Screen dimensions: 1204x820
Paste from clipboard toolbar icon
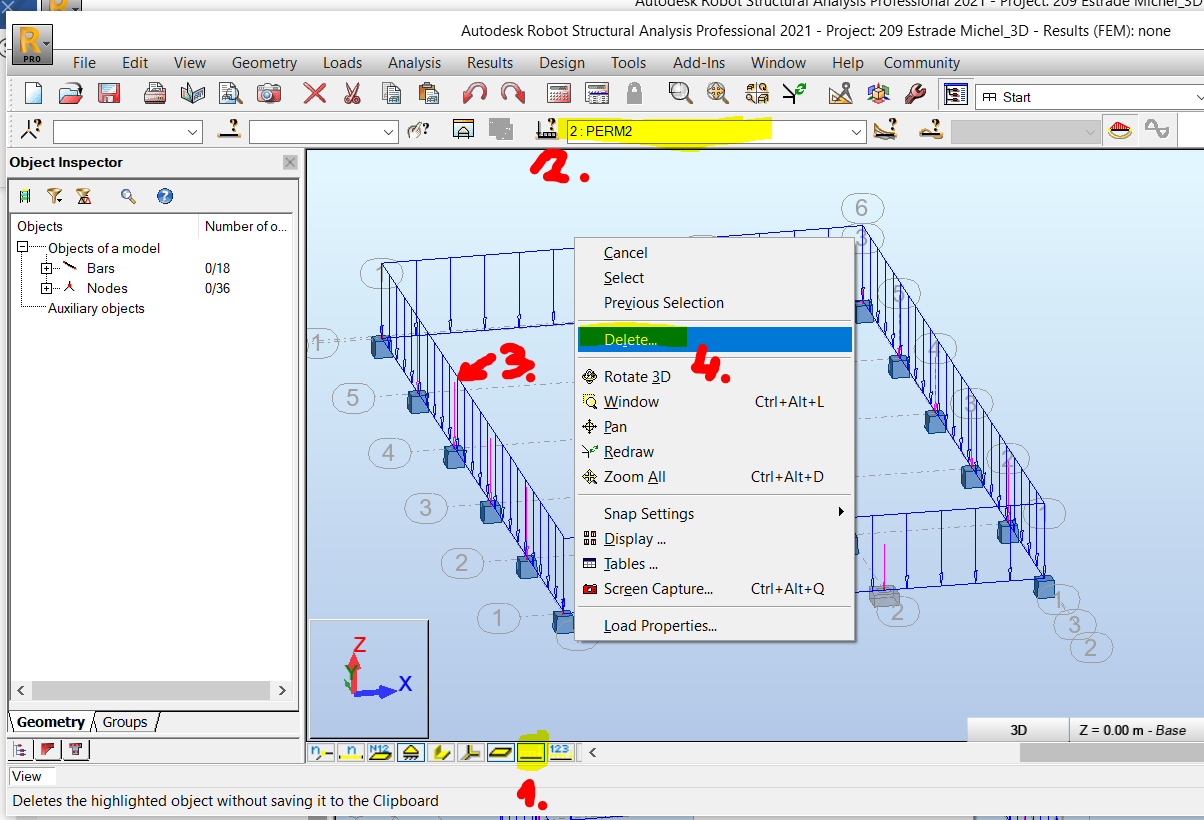(x=429, y=94)
